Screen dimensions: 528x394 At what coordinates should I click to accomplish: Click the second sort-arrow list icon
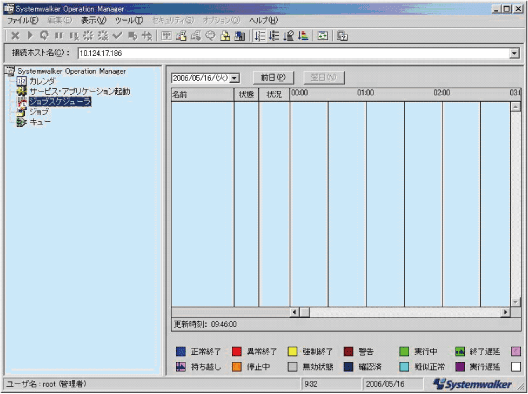(274, 36)
